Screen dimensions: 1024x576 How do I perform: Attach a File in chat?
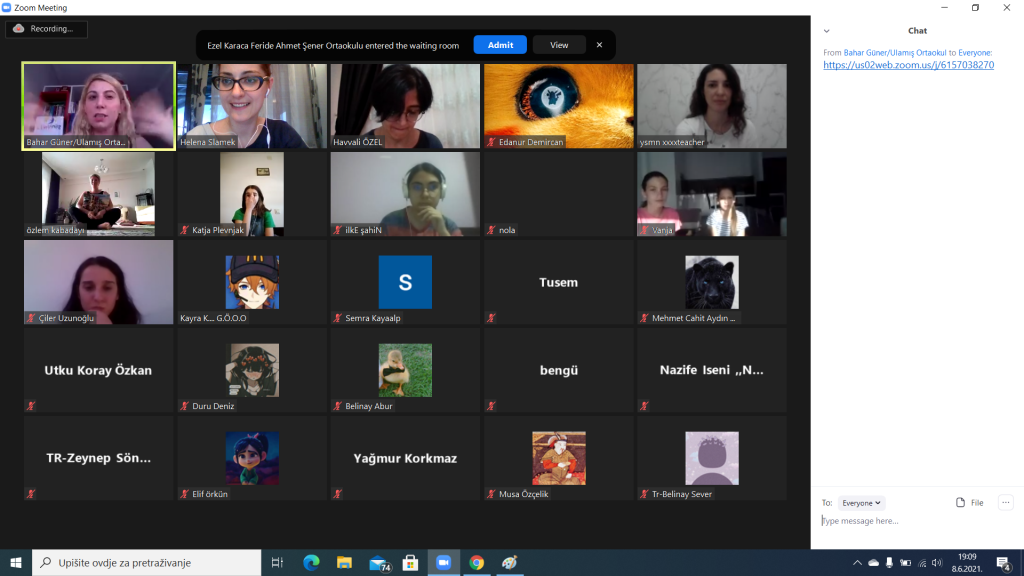click(x=969, y=503)
